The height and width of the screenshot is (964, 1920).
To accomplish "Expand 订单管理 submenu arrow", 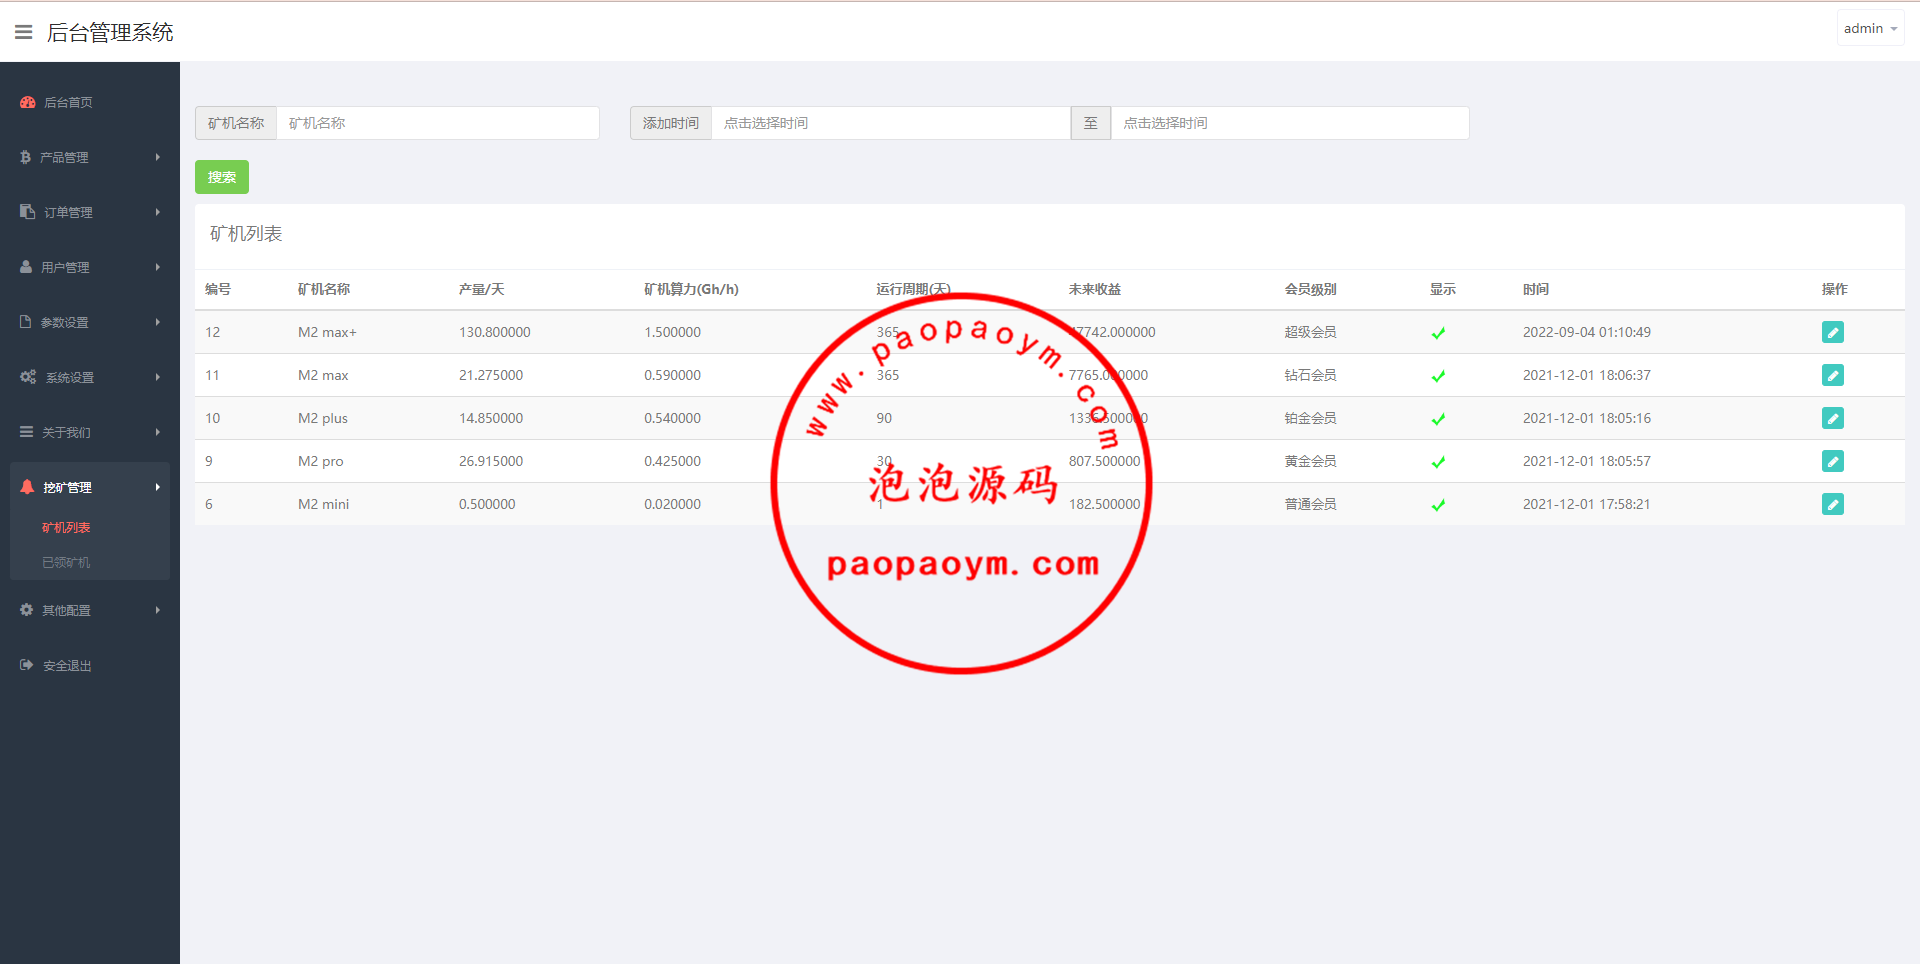I will (x=158, y=212).
